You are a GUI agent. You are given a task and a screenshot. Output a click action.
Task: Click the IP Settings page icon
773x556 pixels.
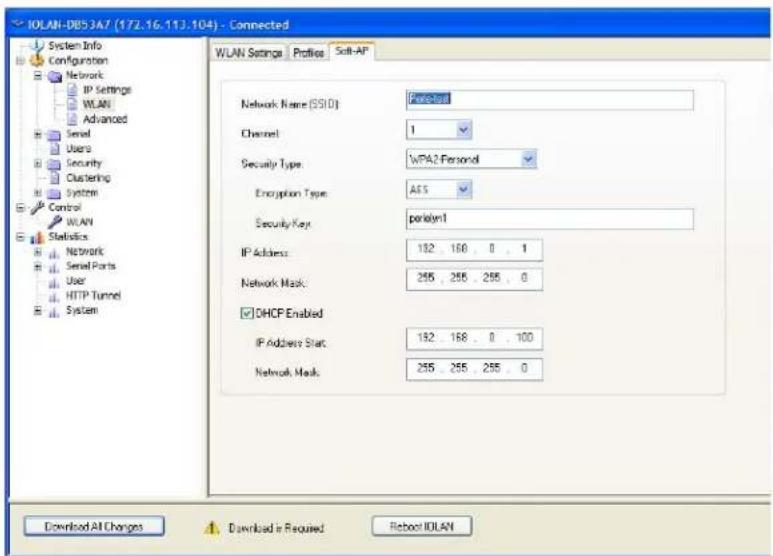point(72,90)
